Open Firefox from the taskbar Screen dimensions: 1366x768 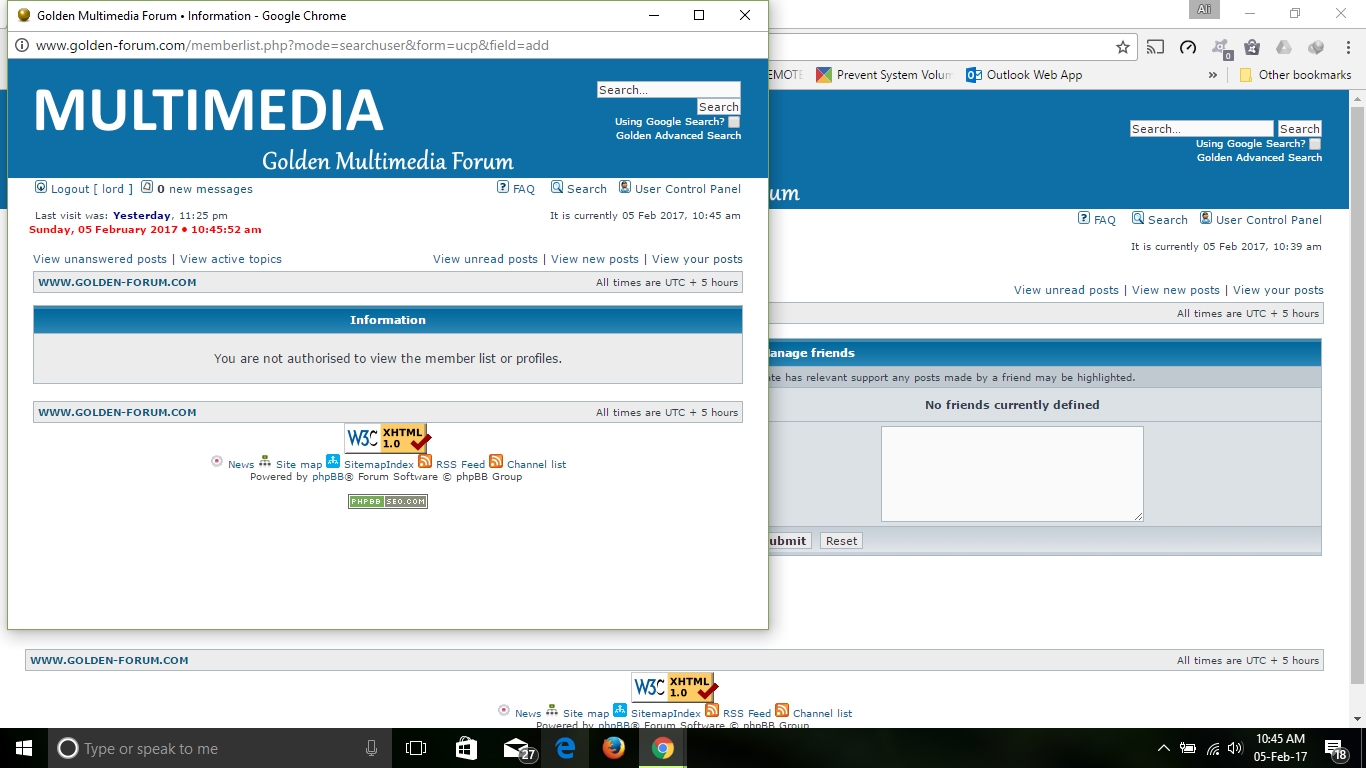point(614,748)
